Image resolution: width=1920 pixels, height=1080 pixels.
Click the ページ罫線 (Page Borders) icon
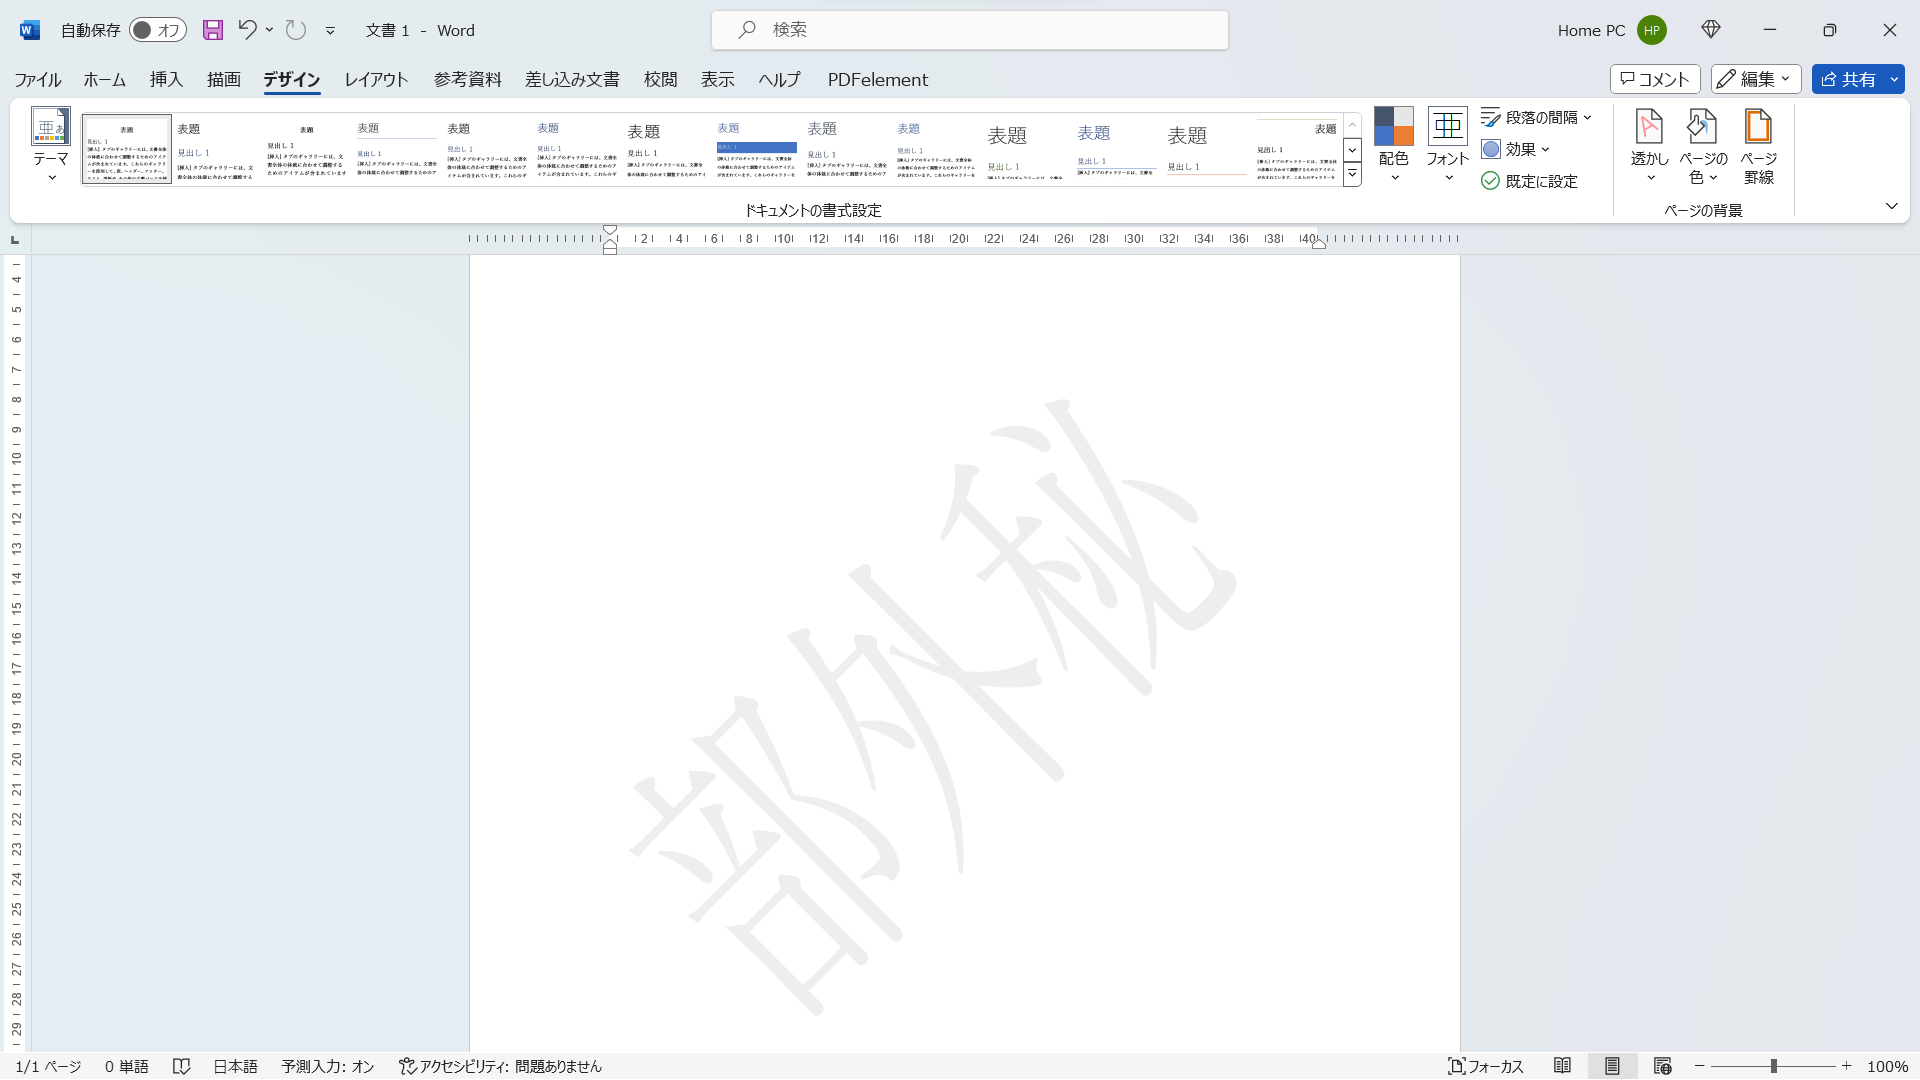coord(1758,145)
